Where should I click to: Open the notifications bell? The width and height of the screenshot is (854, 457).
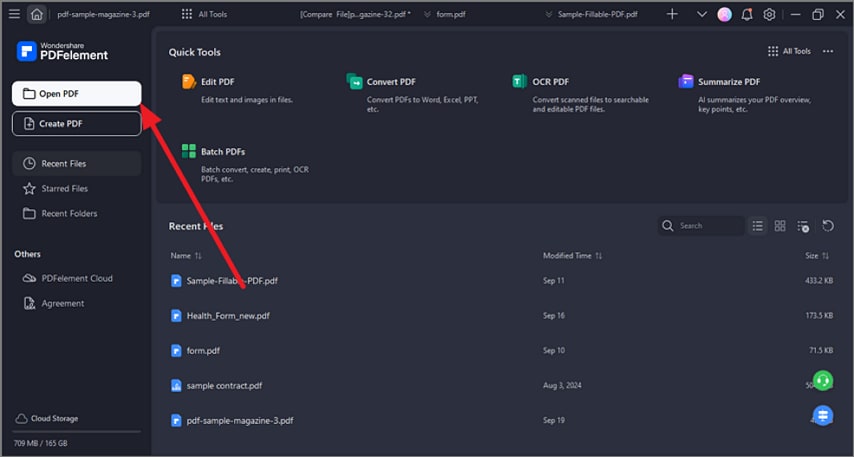click(x=746, y=15)
